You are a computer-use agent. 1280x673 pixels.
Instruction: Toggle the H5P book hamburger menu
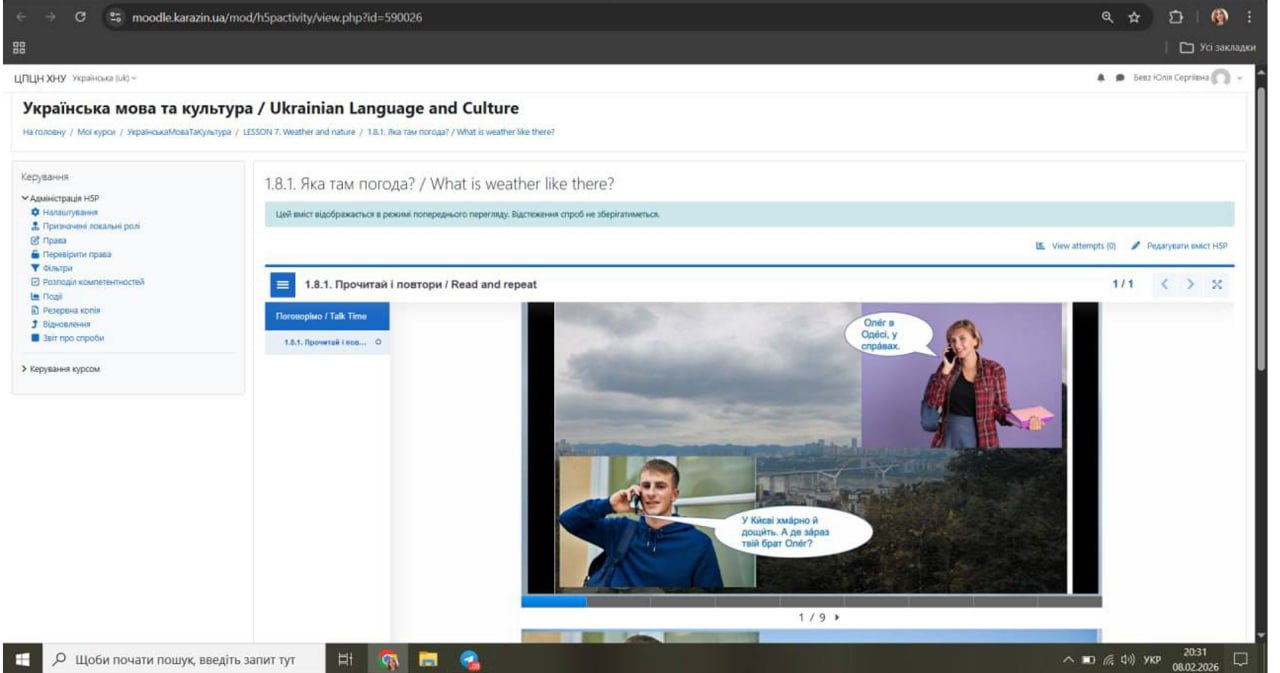282,285
